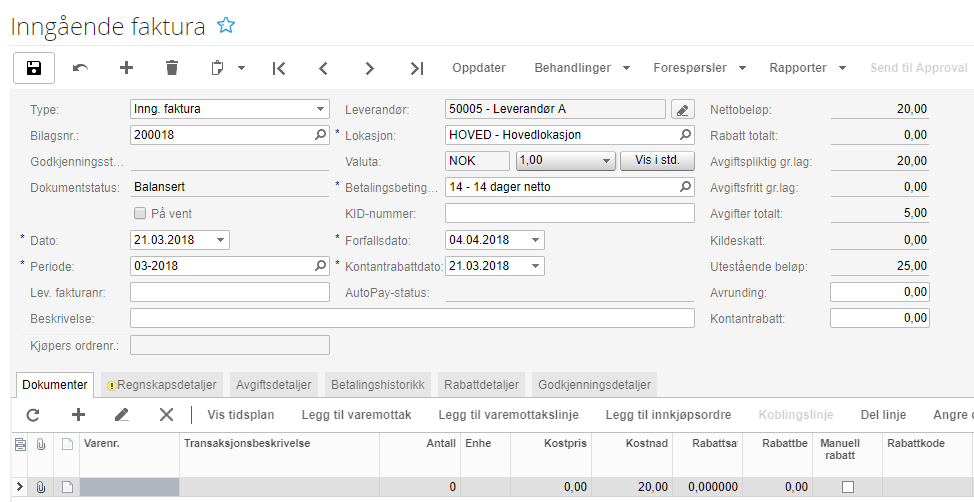
Task: Open the Forespørsler menu
Action: 699,68
